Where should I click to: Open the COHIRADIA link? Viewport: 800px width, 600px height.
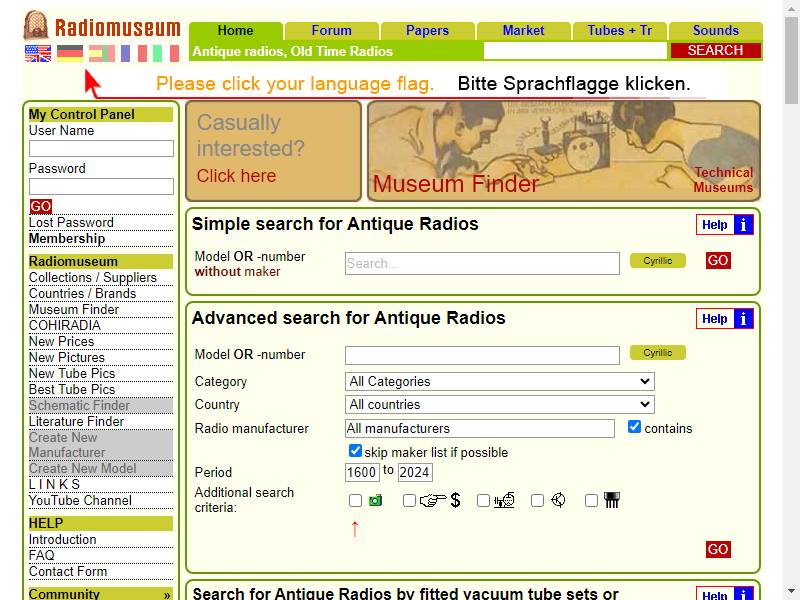click(x=65, y=326)
